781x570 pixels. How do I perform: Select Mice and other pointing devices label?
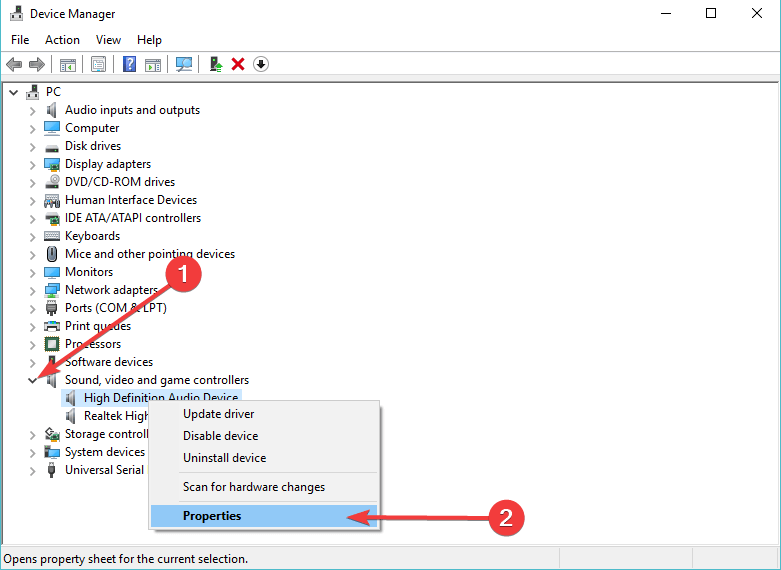[x=150, y=254]
